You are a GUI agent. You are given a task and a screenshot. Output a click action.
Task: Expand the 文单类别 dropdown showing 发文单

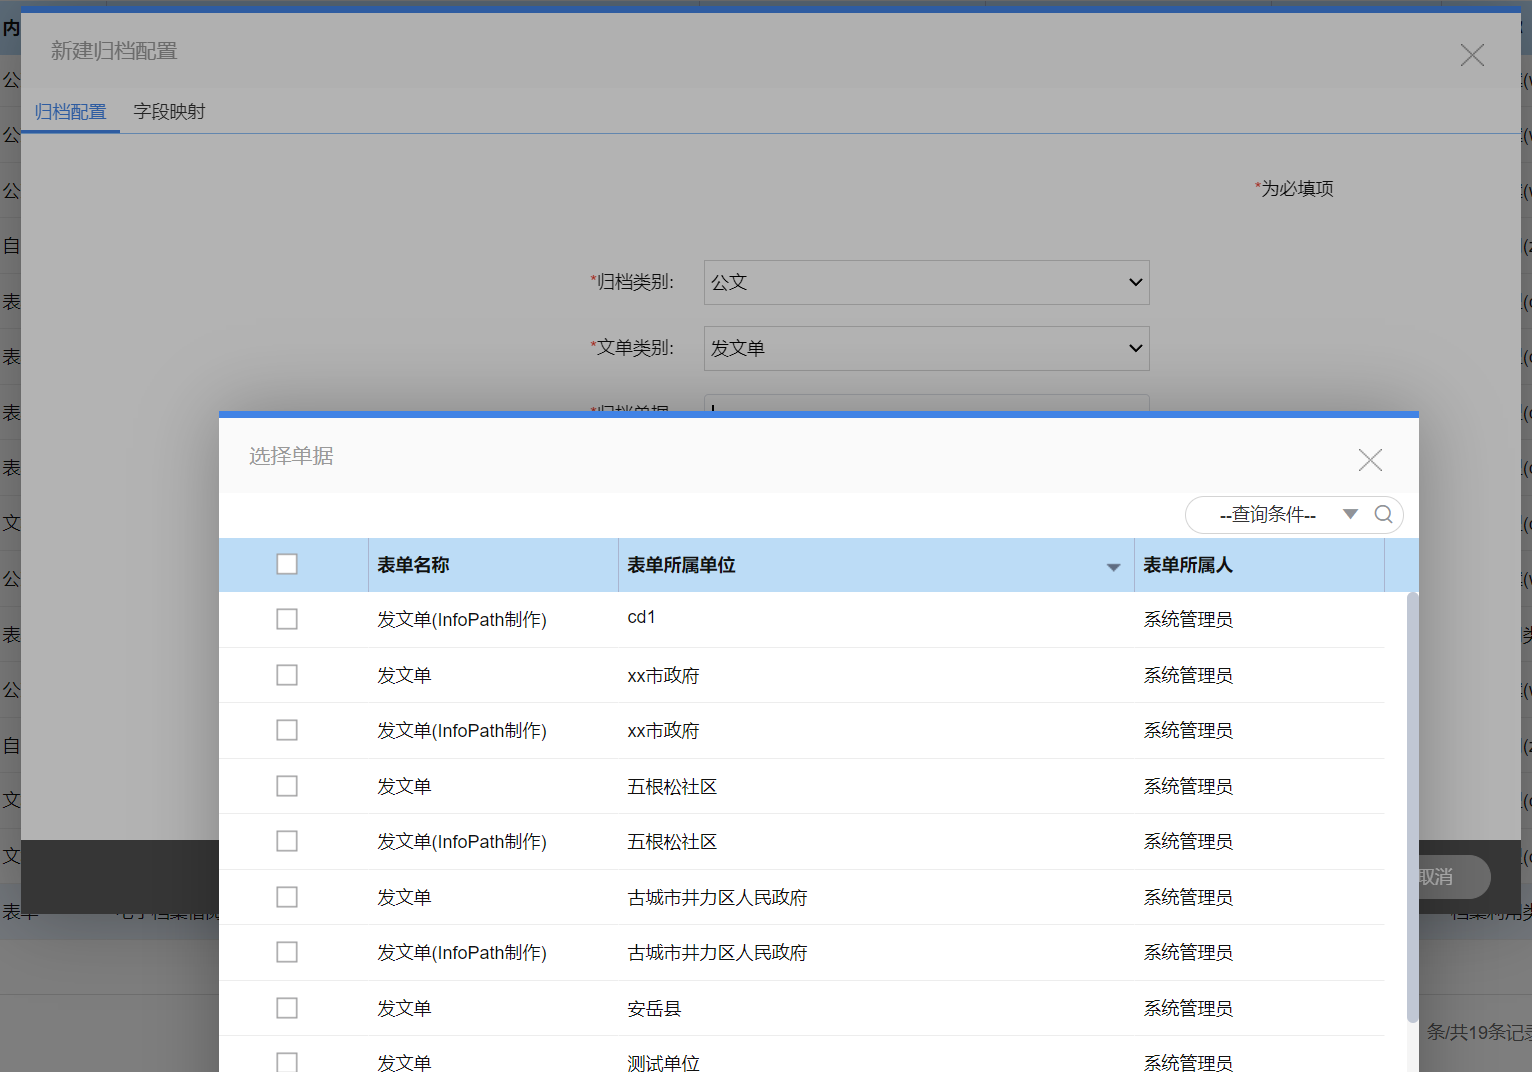pyautogui.click(x=926, y=348)
